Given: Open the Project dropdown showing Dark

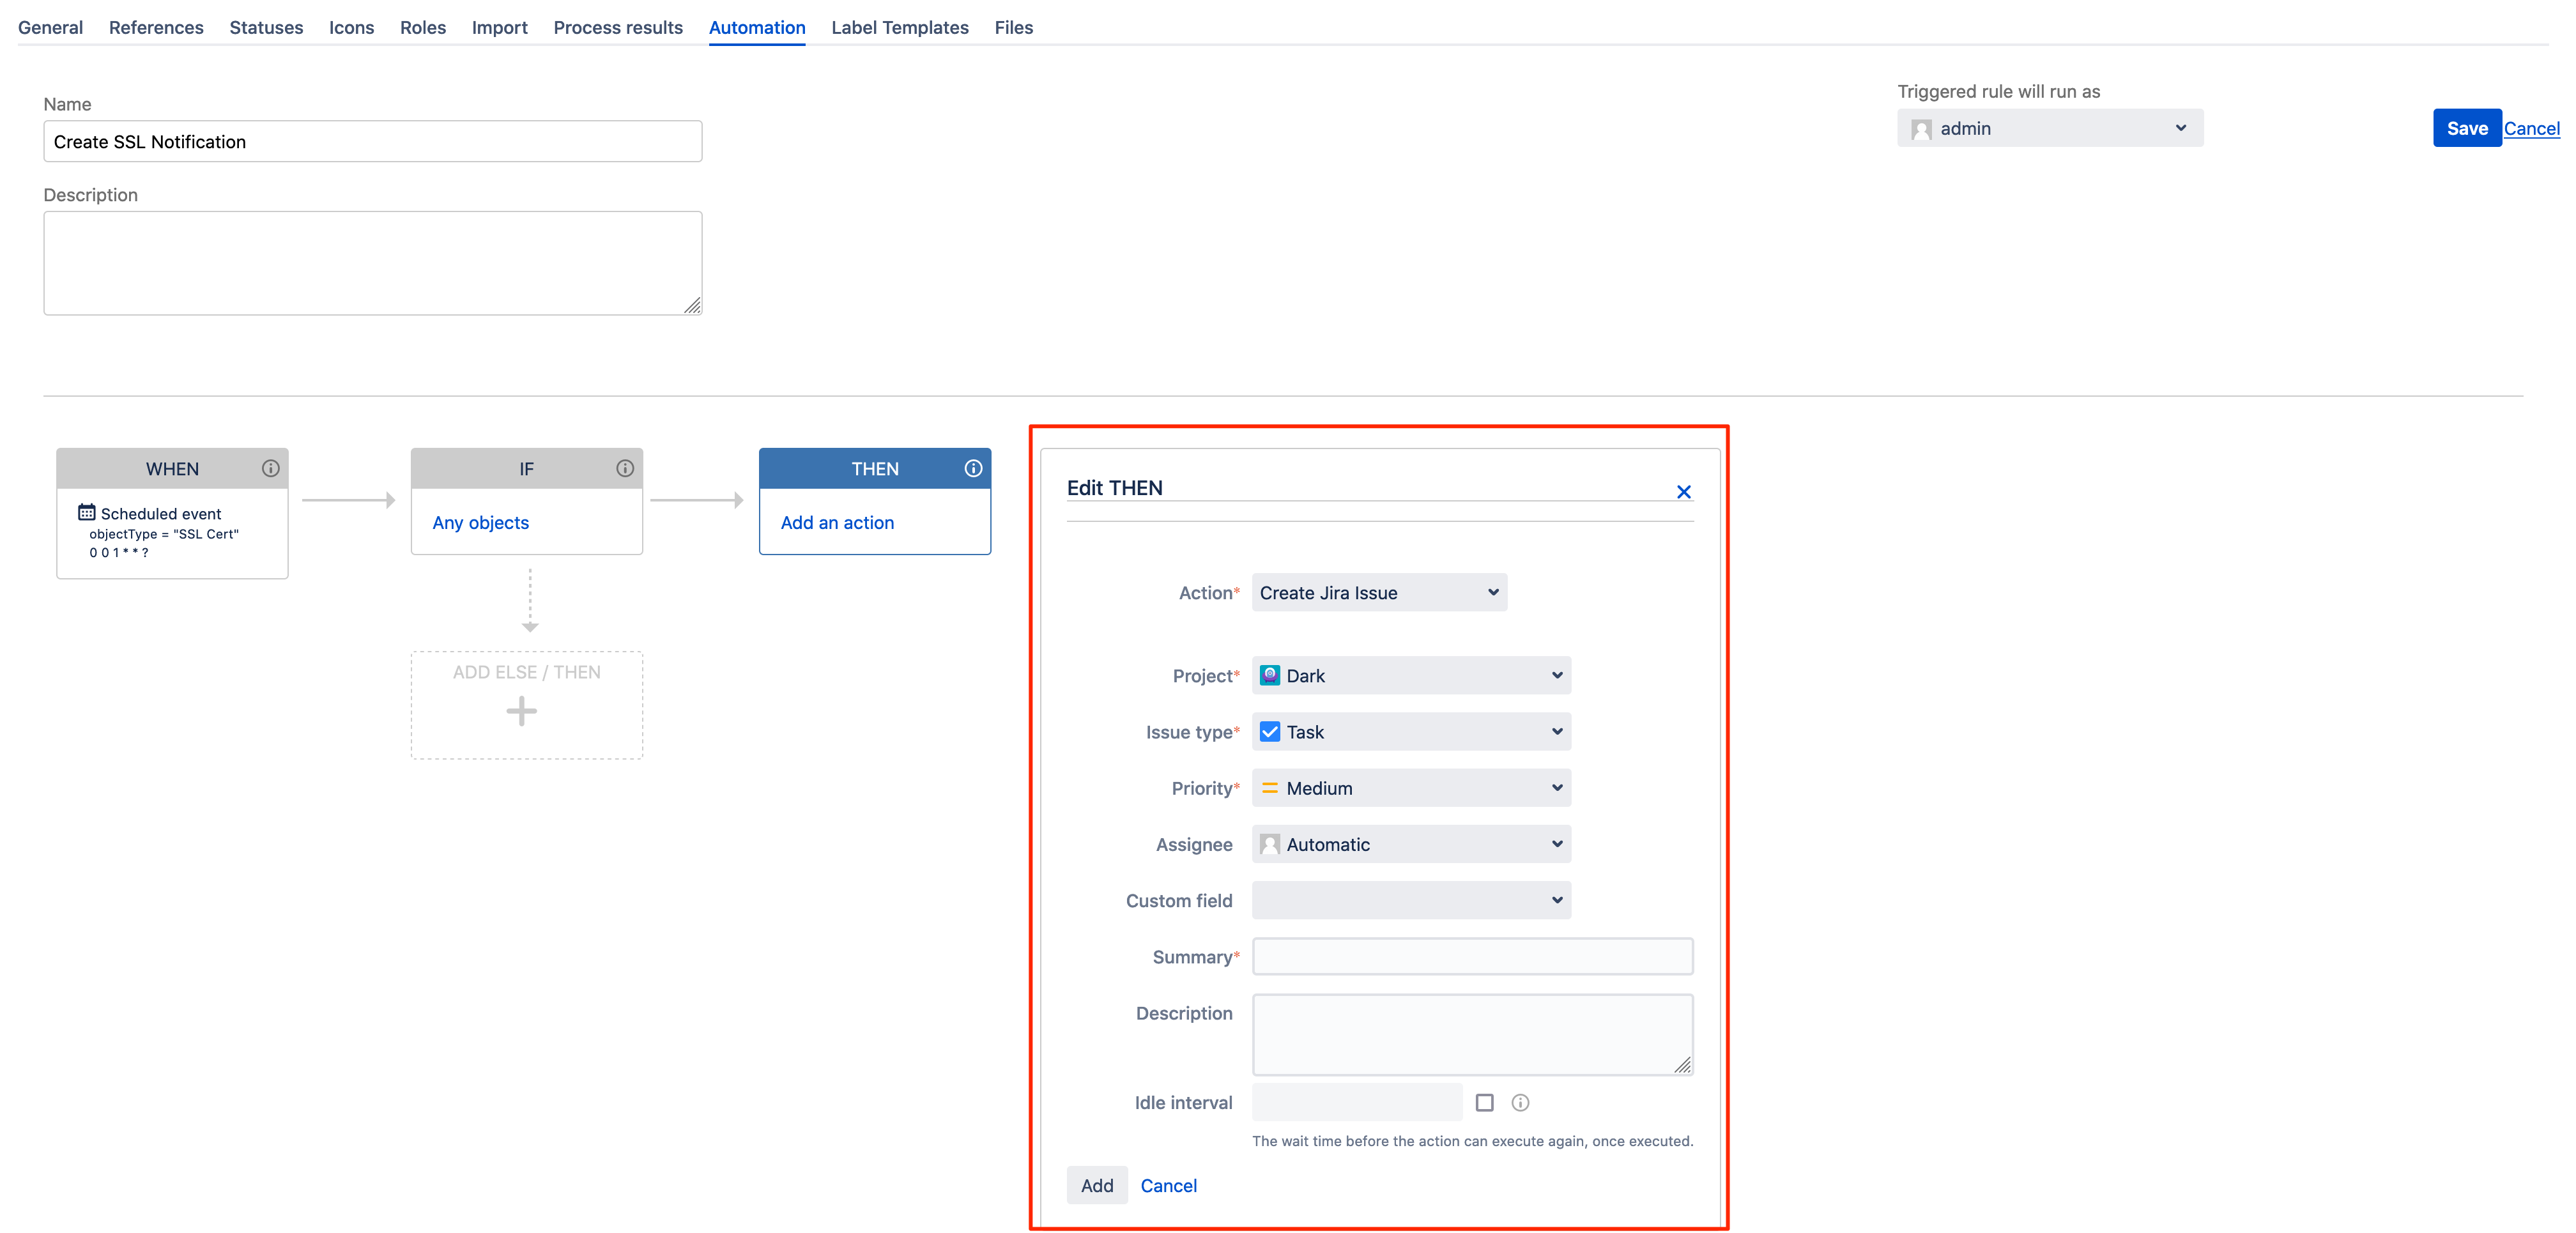Looking at the screenshot, I should pos(1410,675).
